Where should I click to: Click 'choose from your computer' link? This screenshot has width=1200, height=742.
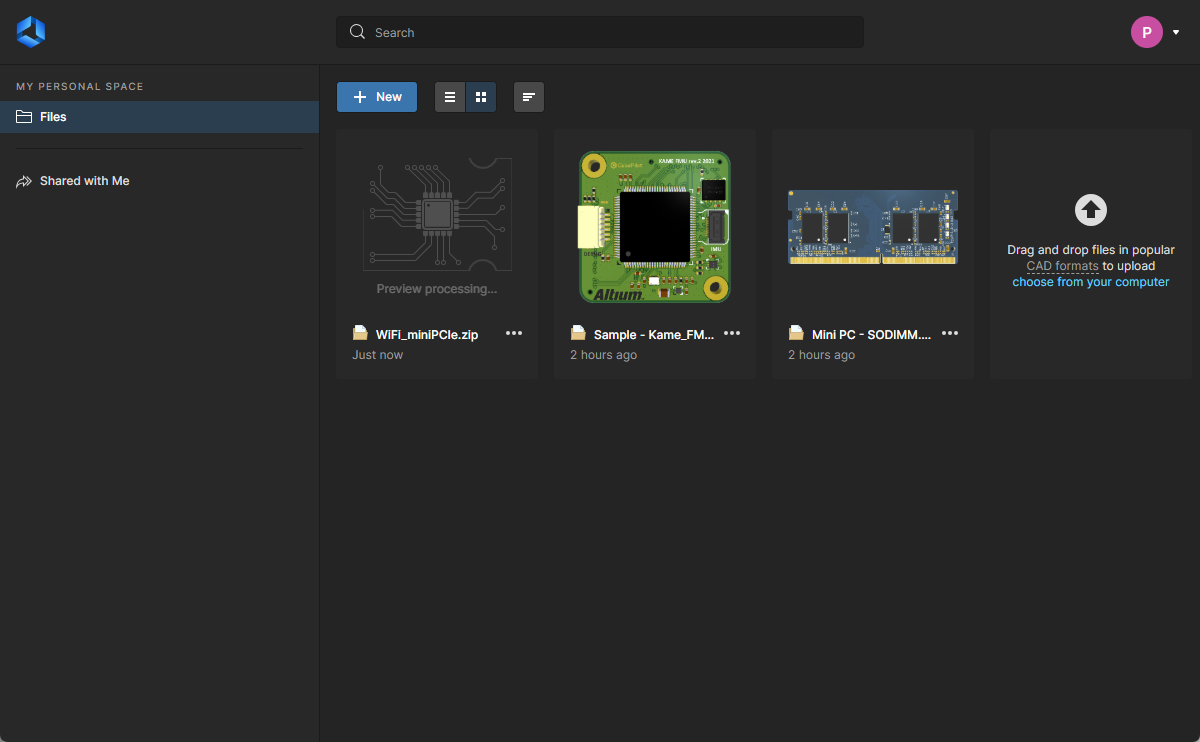point(1090,282)
